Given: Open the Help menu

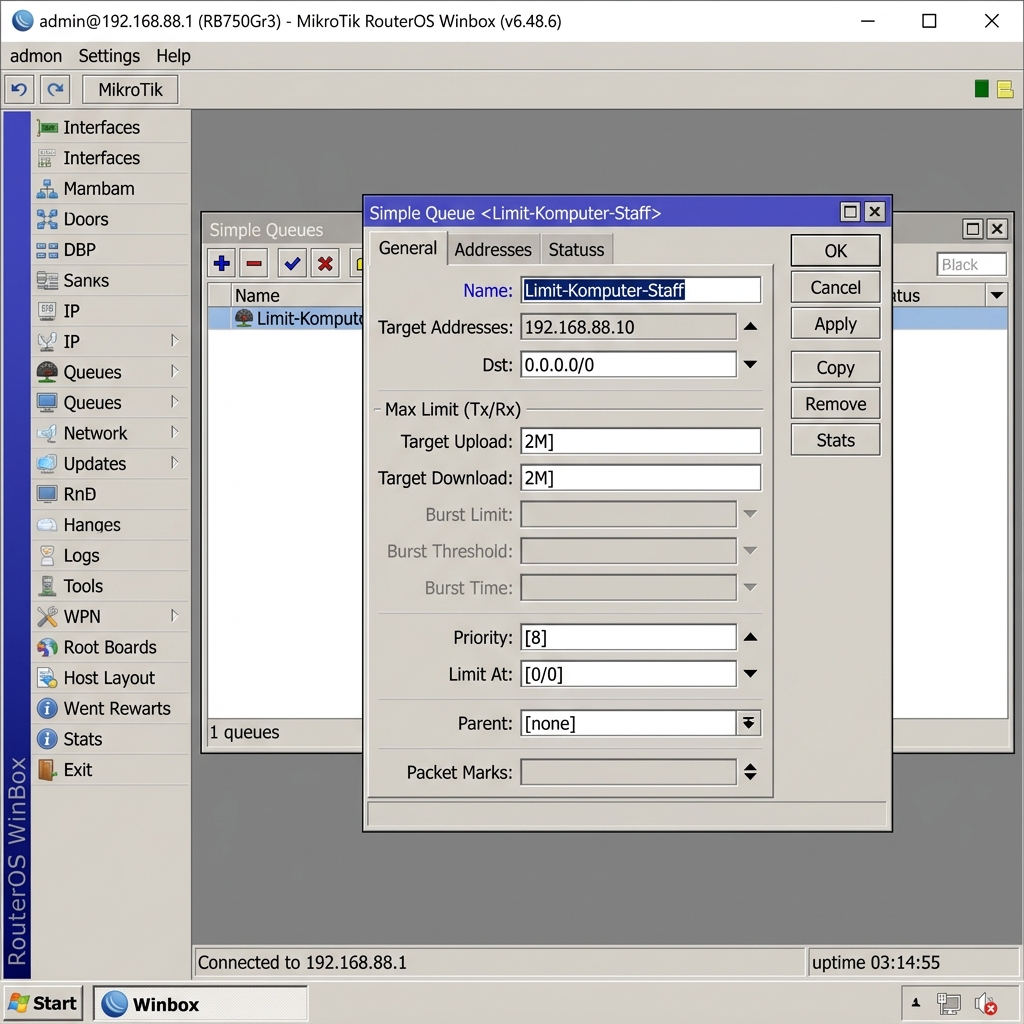Looking at the screenshot, I should [x=173, y=56].
